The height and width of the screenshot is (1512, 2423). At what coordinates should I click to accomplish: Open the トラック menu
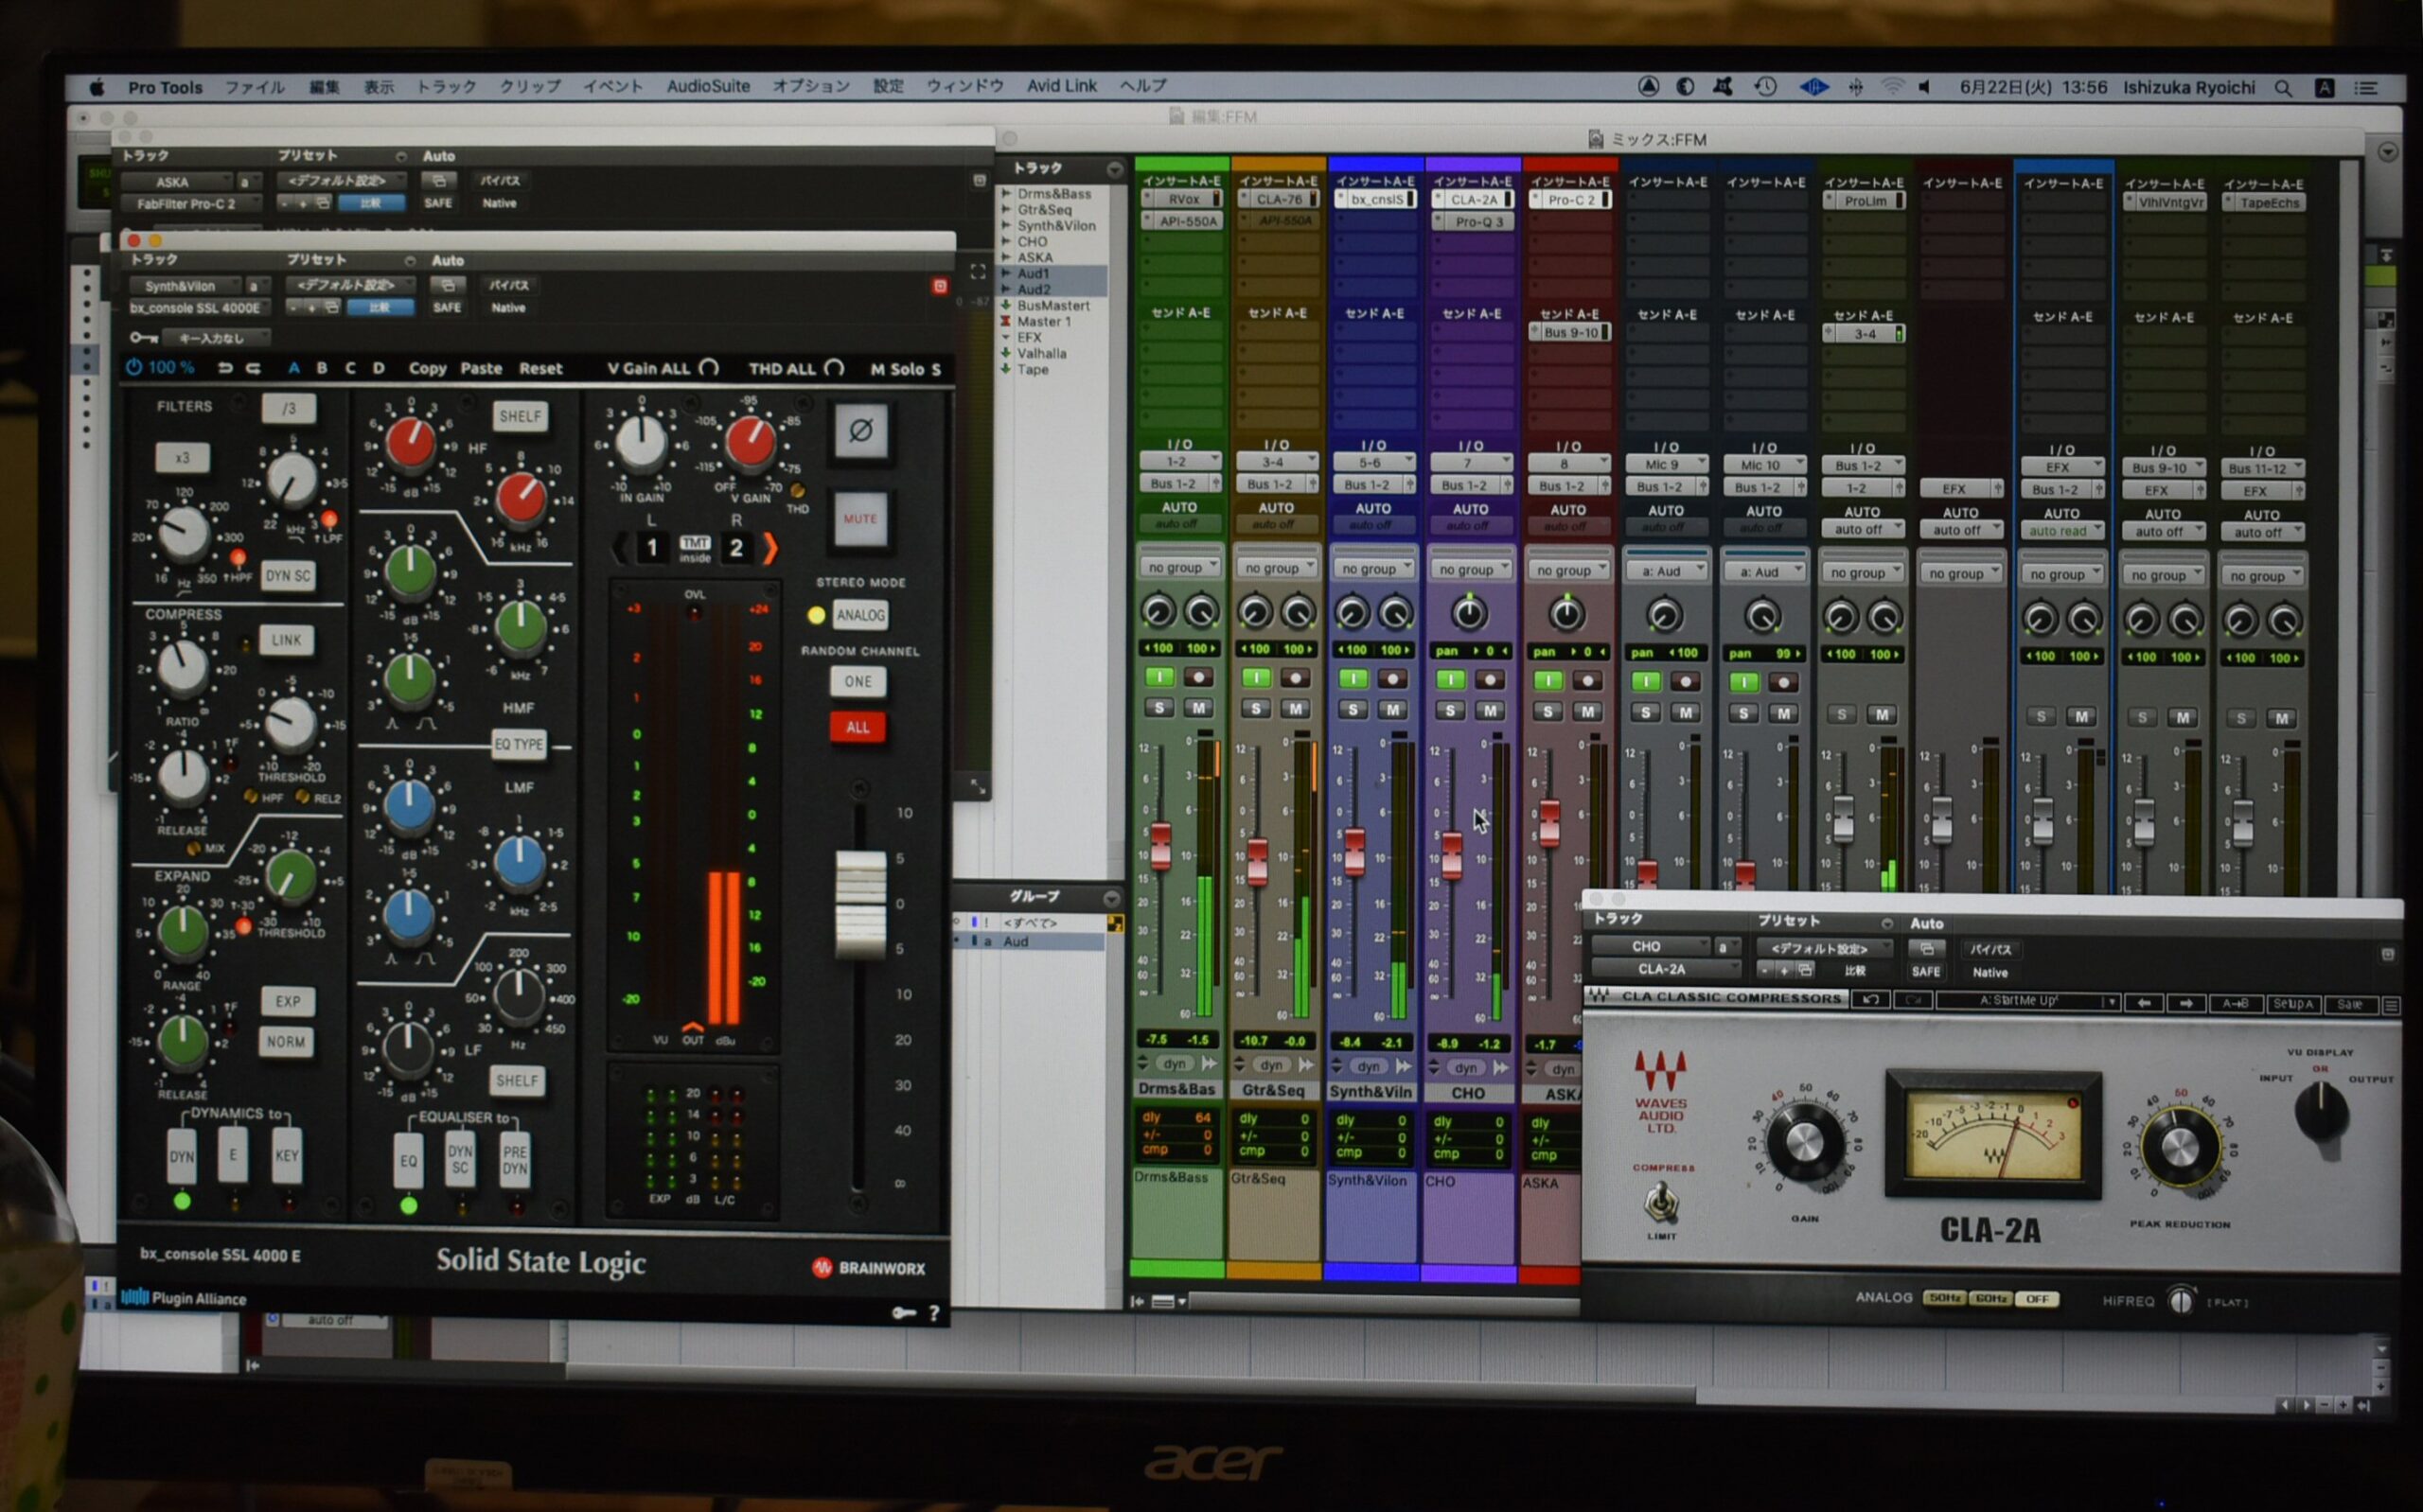446,87
